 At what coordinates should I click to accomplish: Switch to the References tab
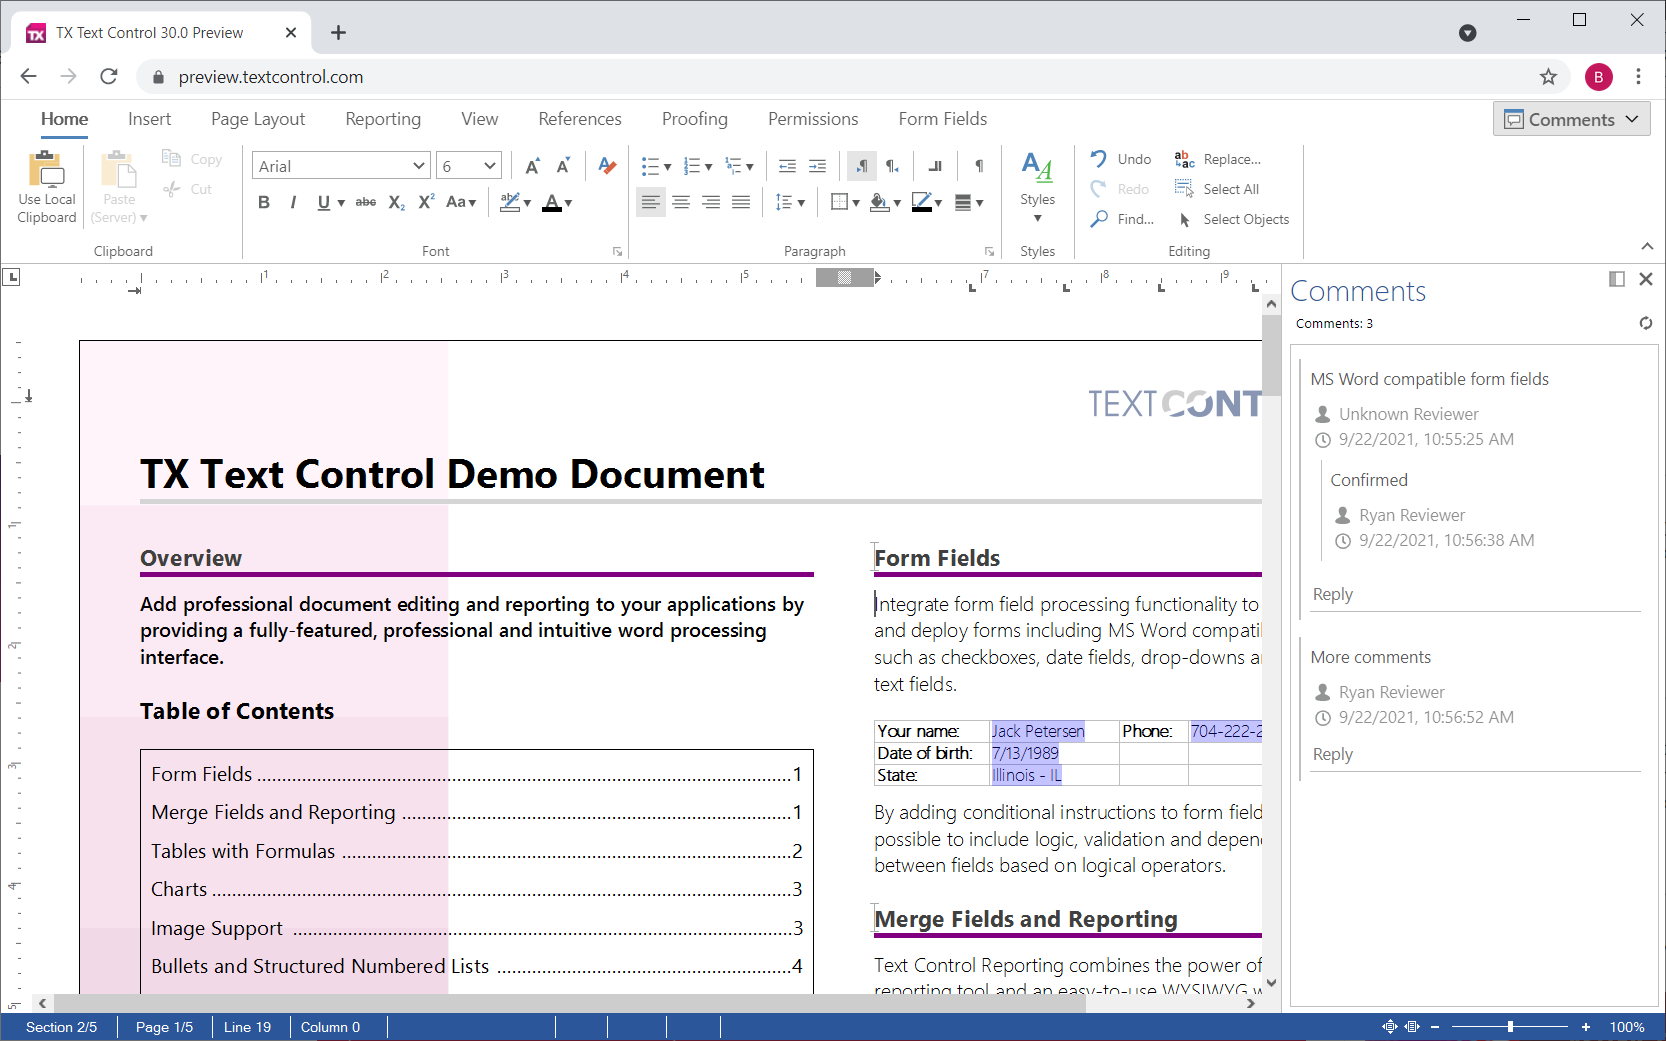tap(580, 119)
